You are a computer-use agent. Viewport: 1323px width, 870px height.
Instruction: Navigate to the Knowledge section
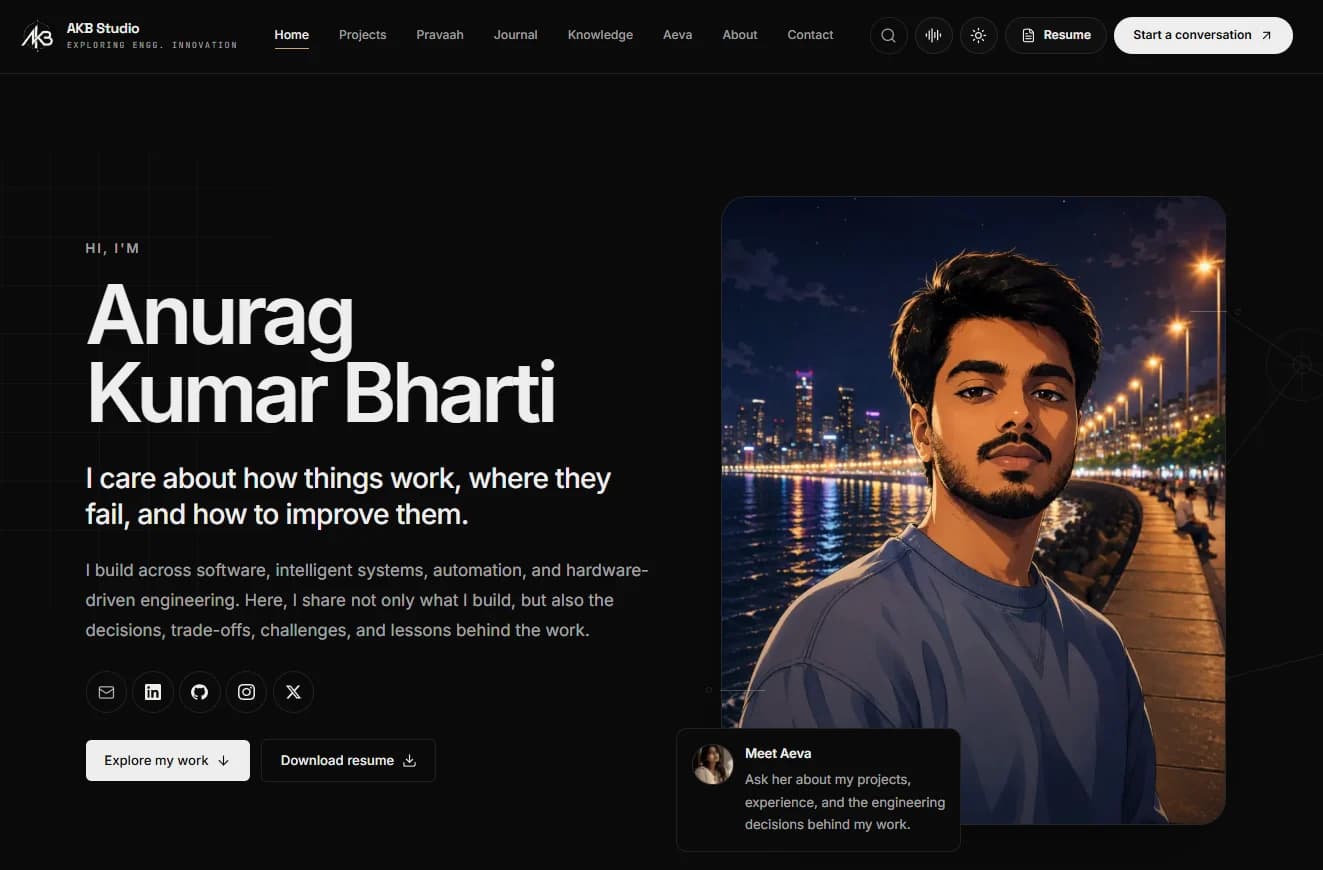[600, 35]
